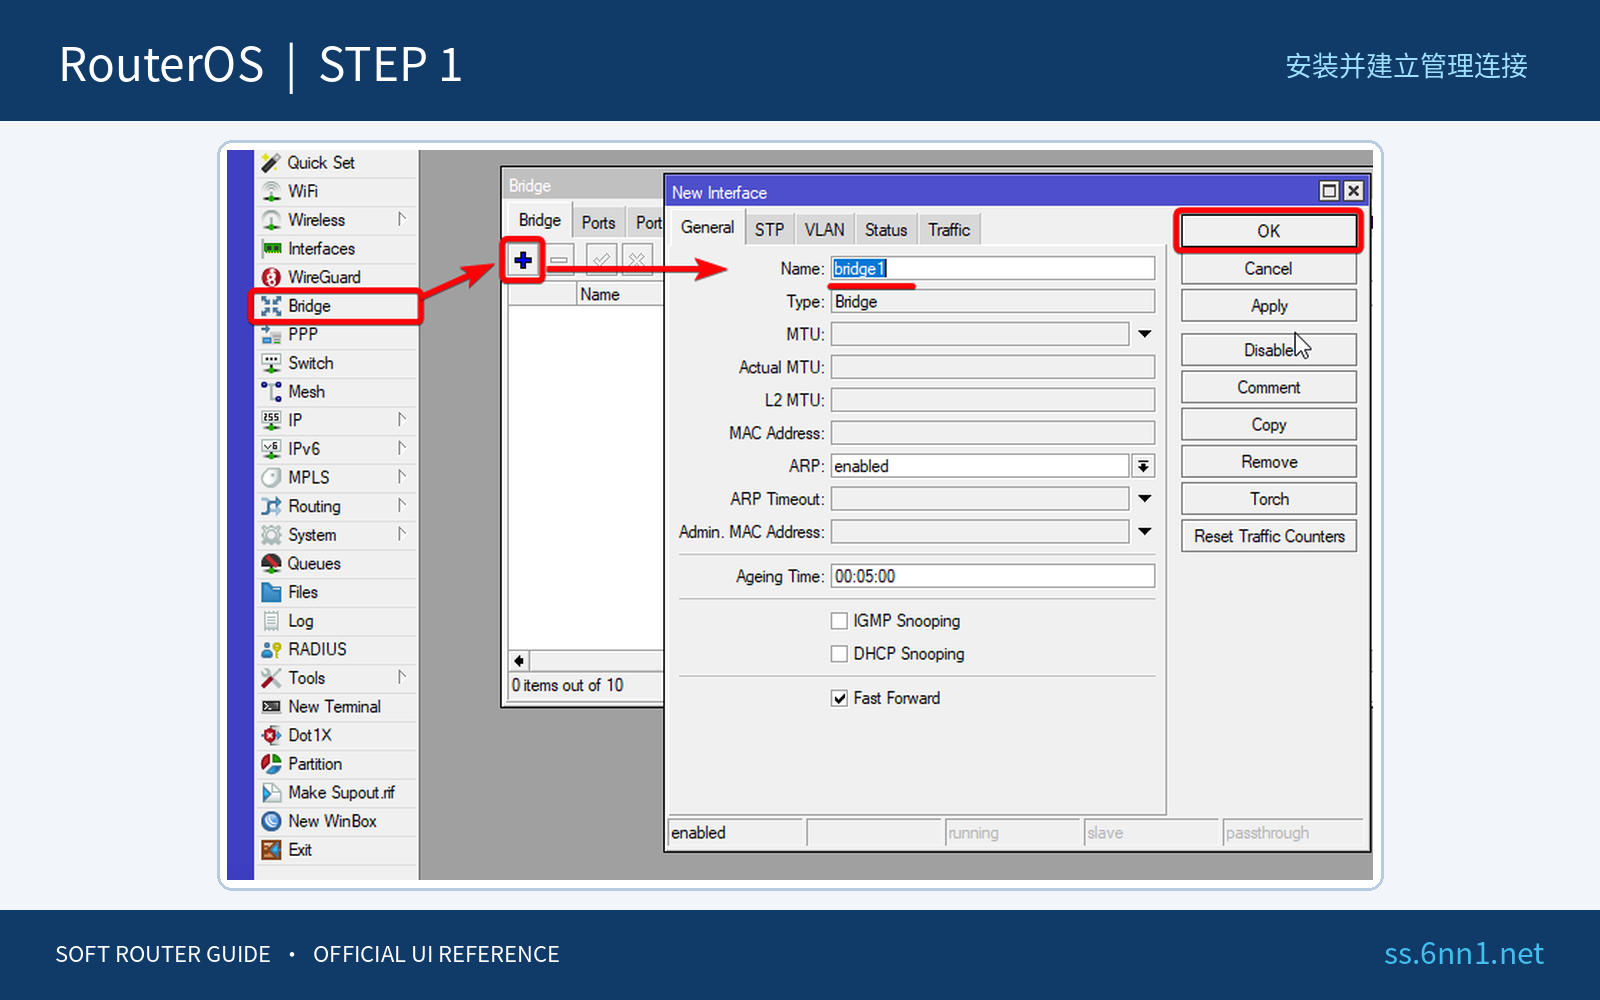Click the Copy button
Image resolution: width=1600 pixels, height=1000 pixels.
(1269, 425)
